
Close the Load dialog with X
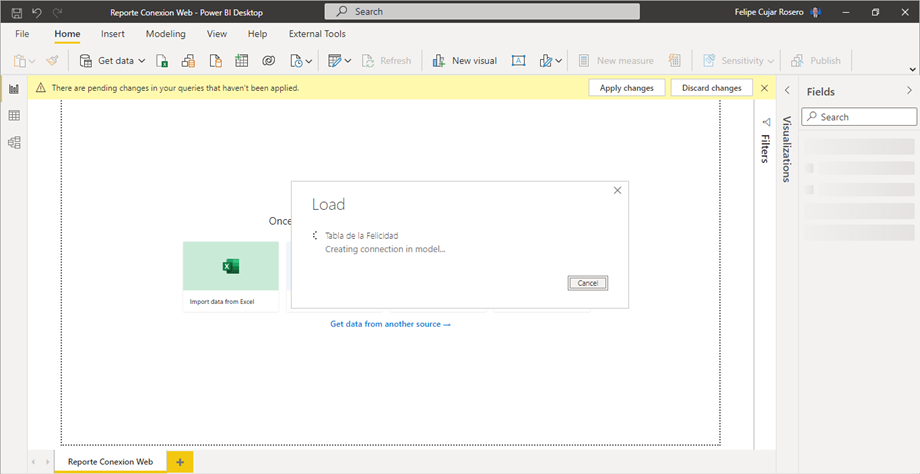coord(617,190)
